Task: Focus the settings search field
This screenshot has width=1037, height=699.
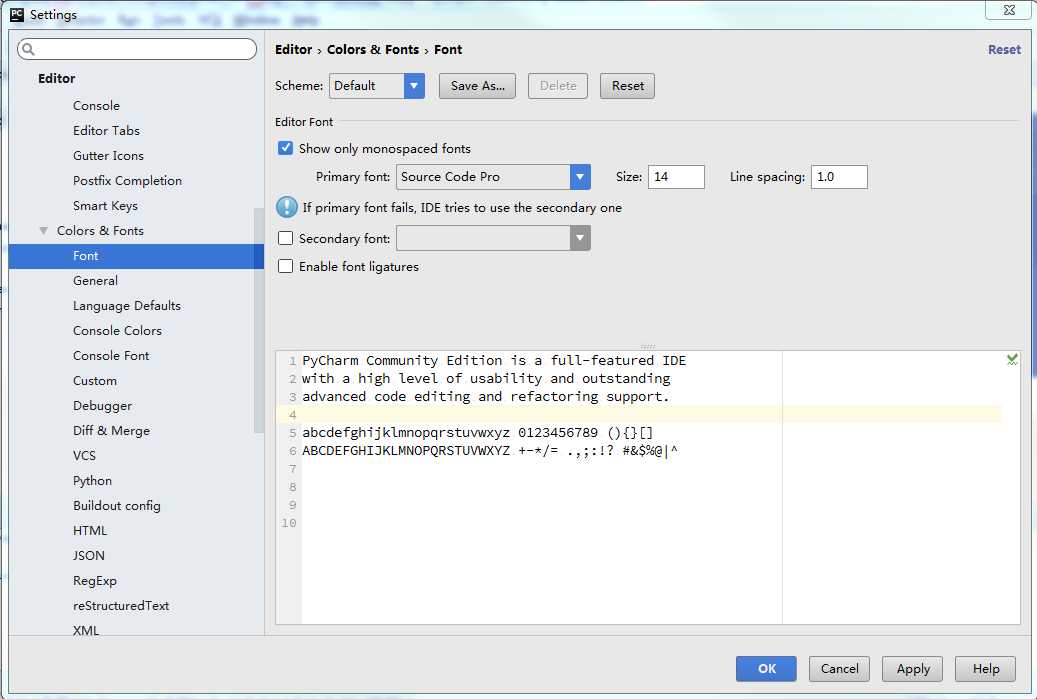Action: (137, 49)
